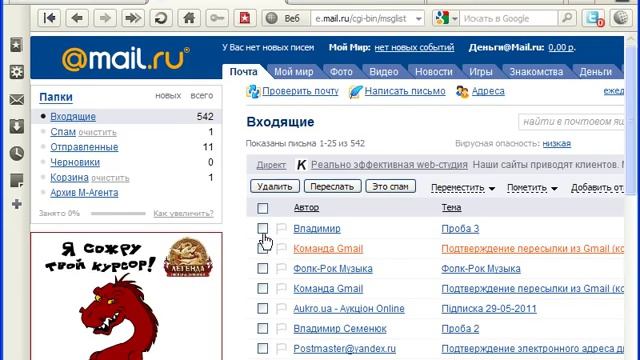Click the Адреса contacts icon

462,91
